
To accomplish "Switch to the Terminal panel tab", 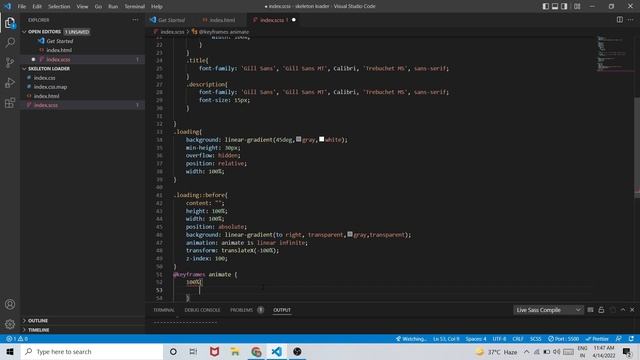I will [x=164, y=310].
